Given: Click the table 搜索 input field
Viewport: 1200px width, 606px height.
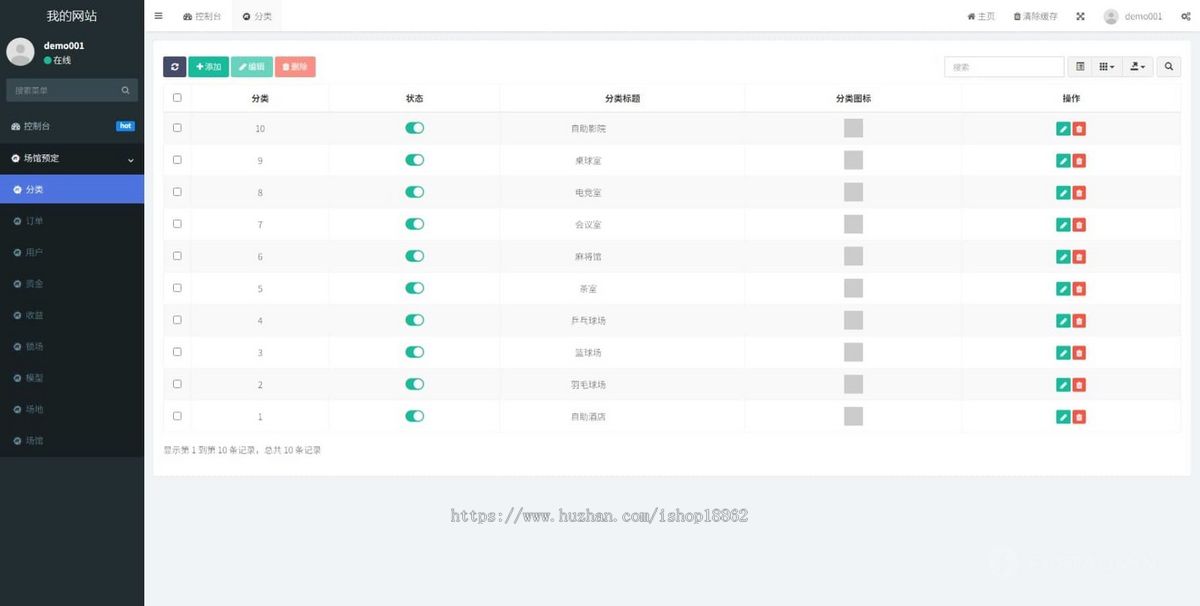Looking at the screenshot, I should point(1004,66).
